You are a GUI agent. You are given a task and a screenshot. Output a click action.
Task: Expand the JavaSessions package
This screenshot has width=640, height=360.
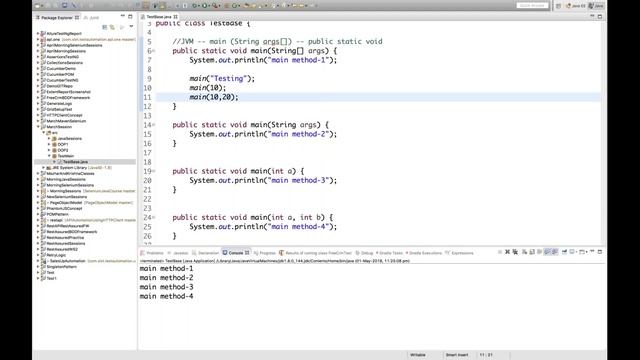[49, 138]
